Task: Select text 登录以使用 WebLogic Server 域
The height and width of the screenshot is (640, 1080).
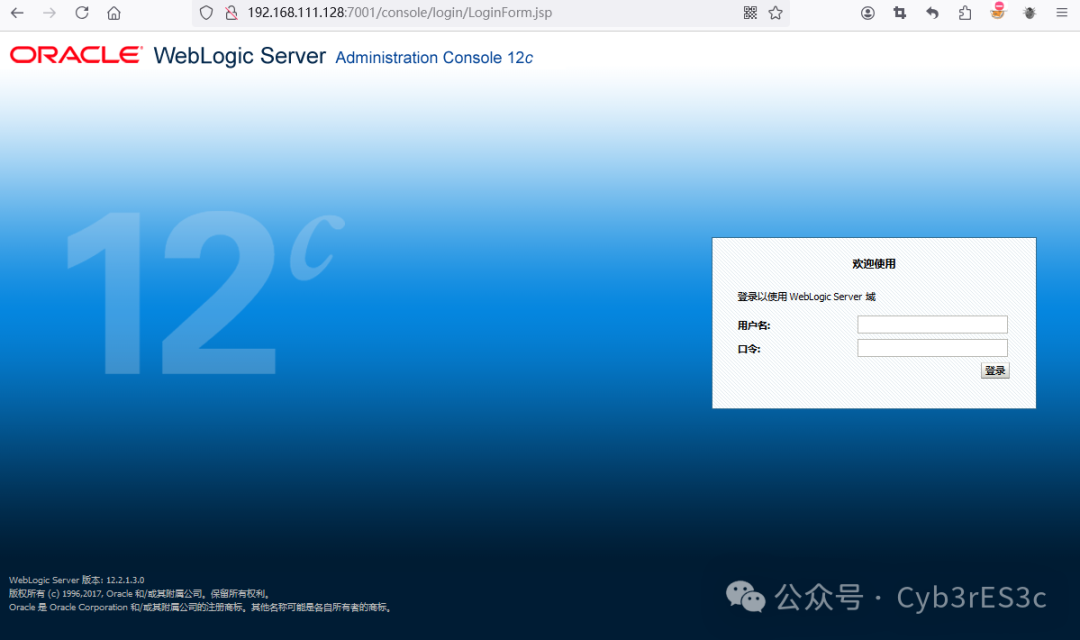Action: (x=806, y=297)
